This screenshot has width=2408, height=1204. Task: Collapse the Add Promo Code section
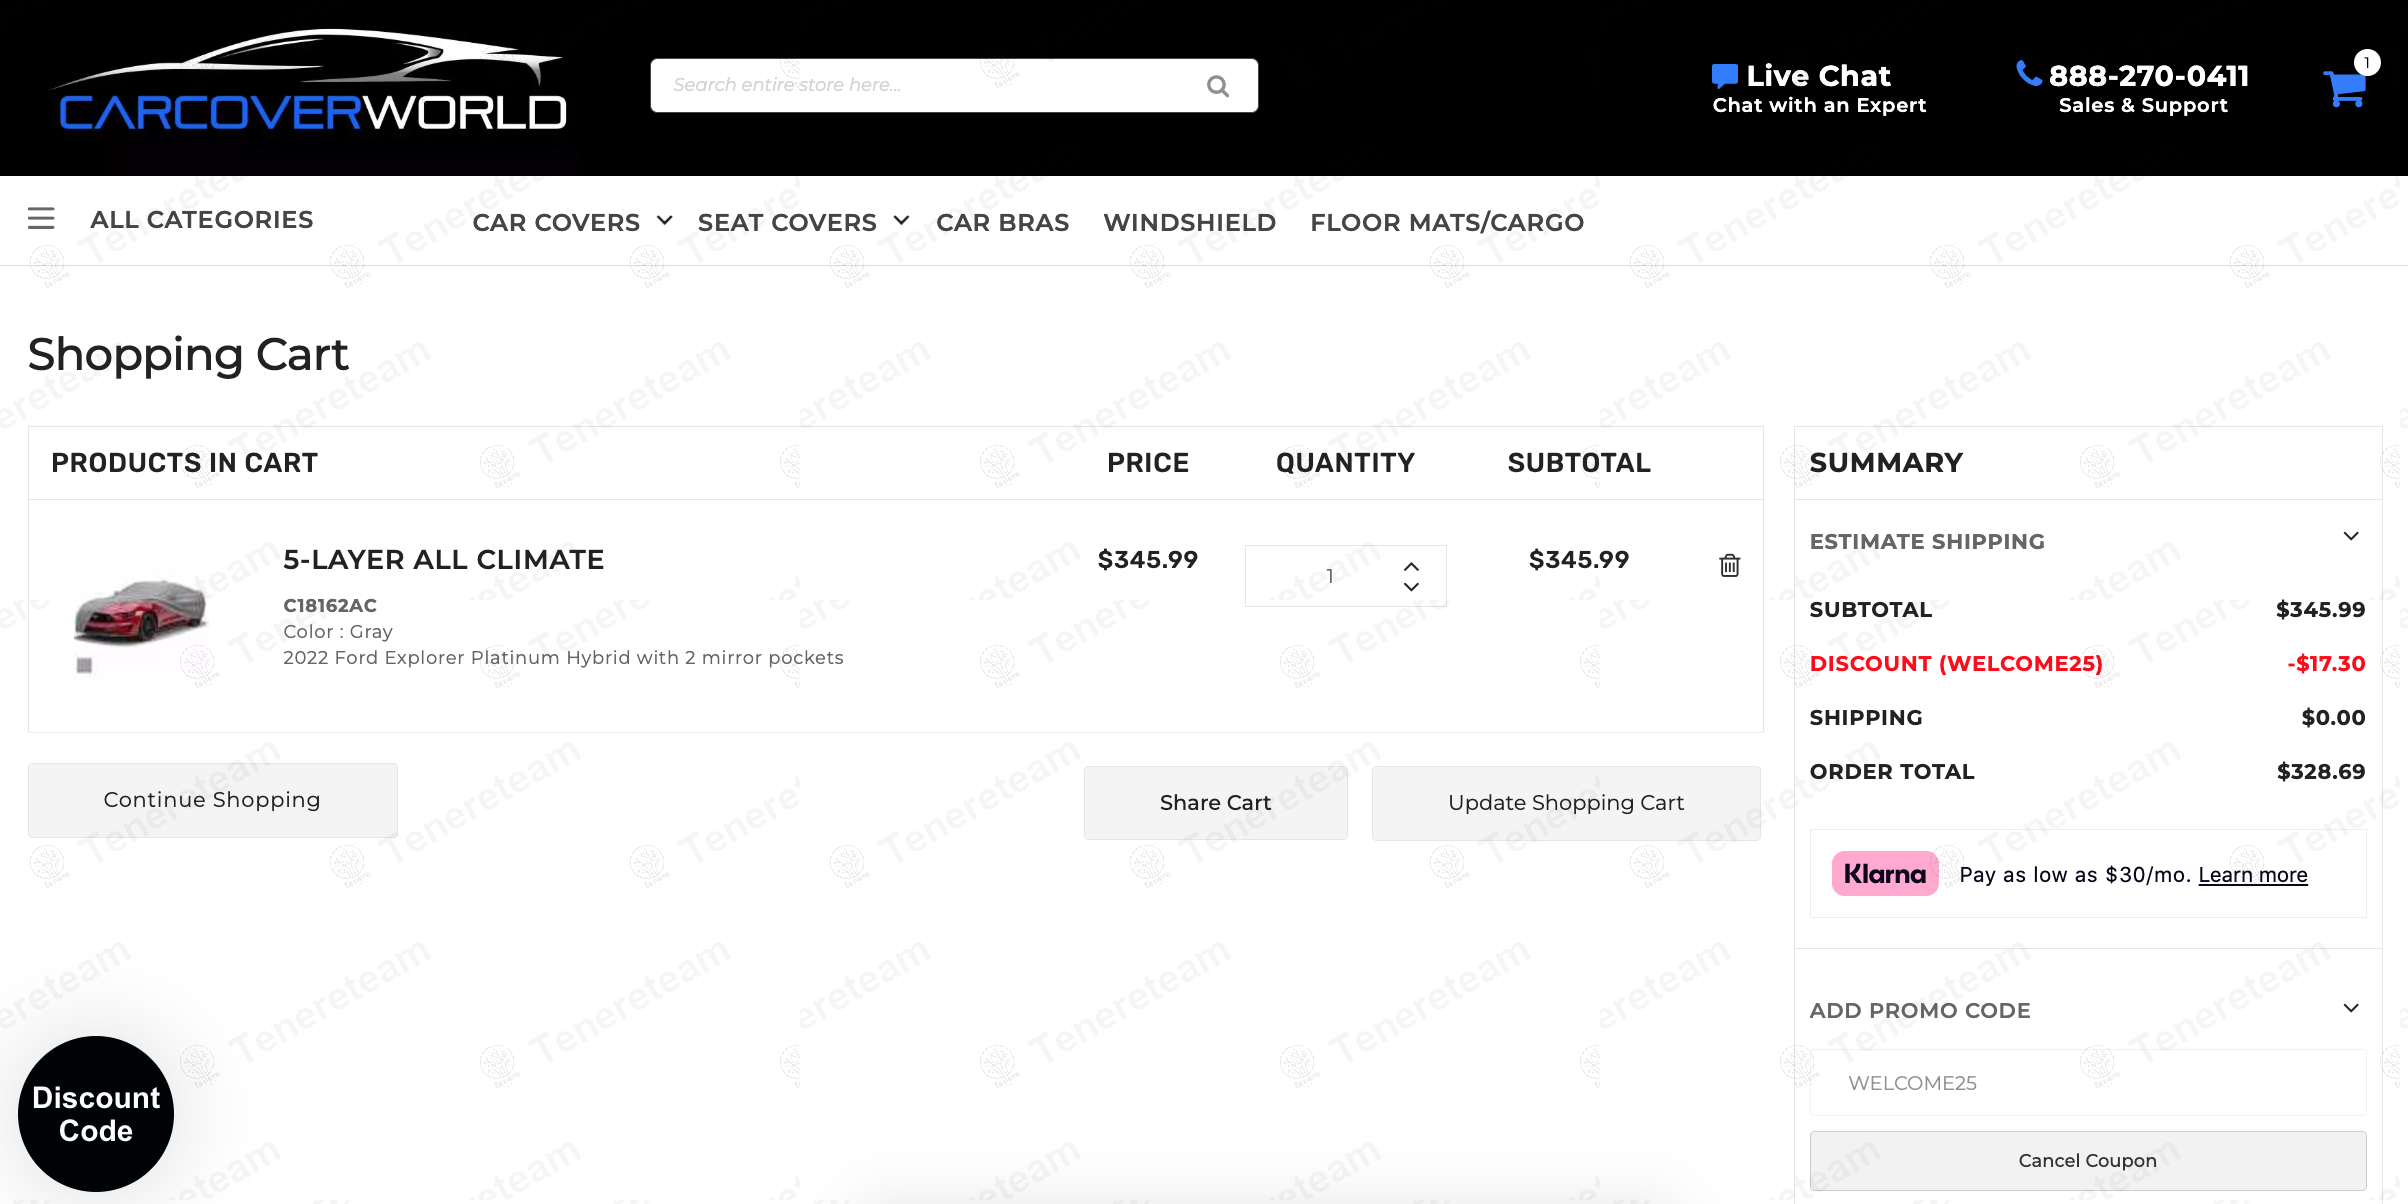(x=2351, y=1008)
